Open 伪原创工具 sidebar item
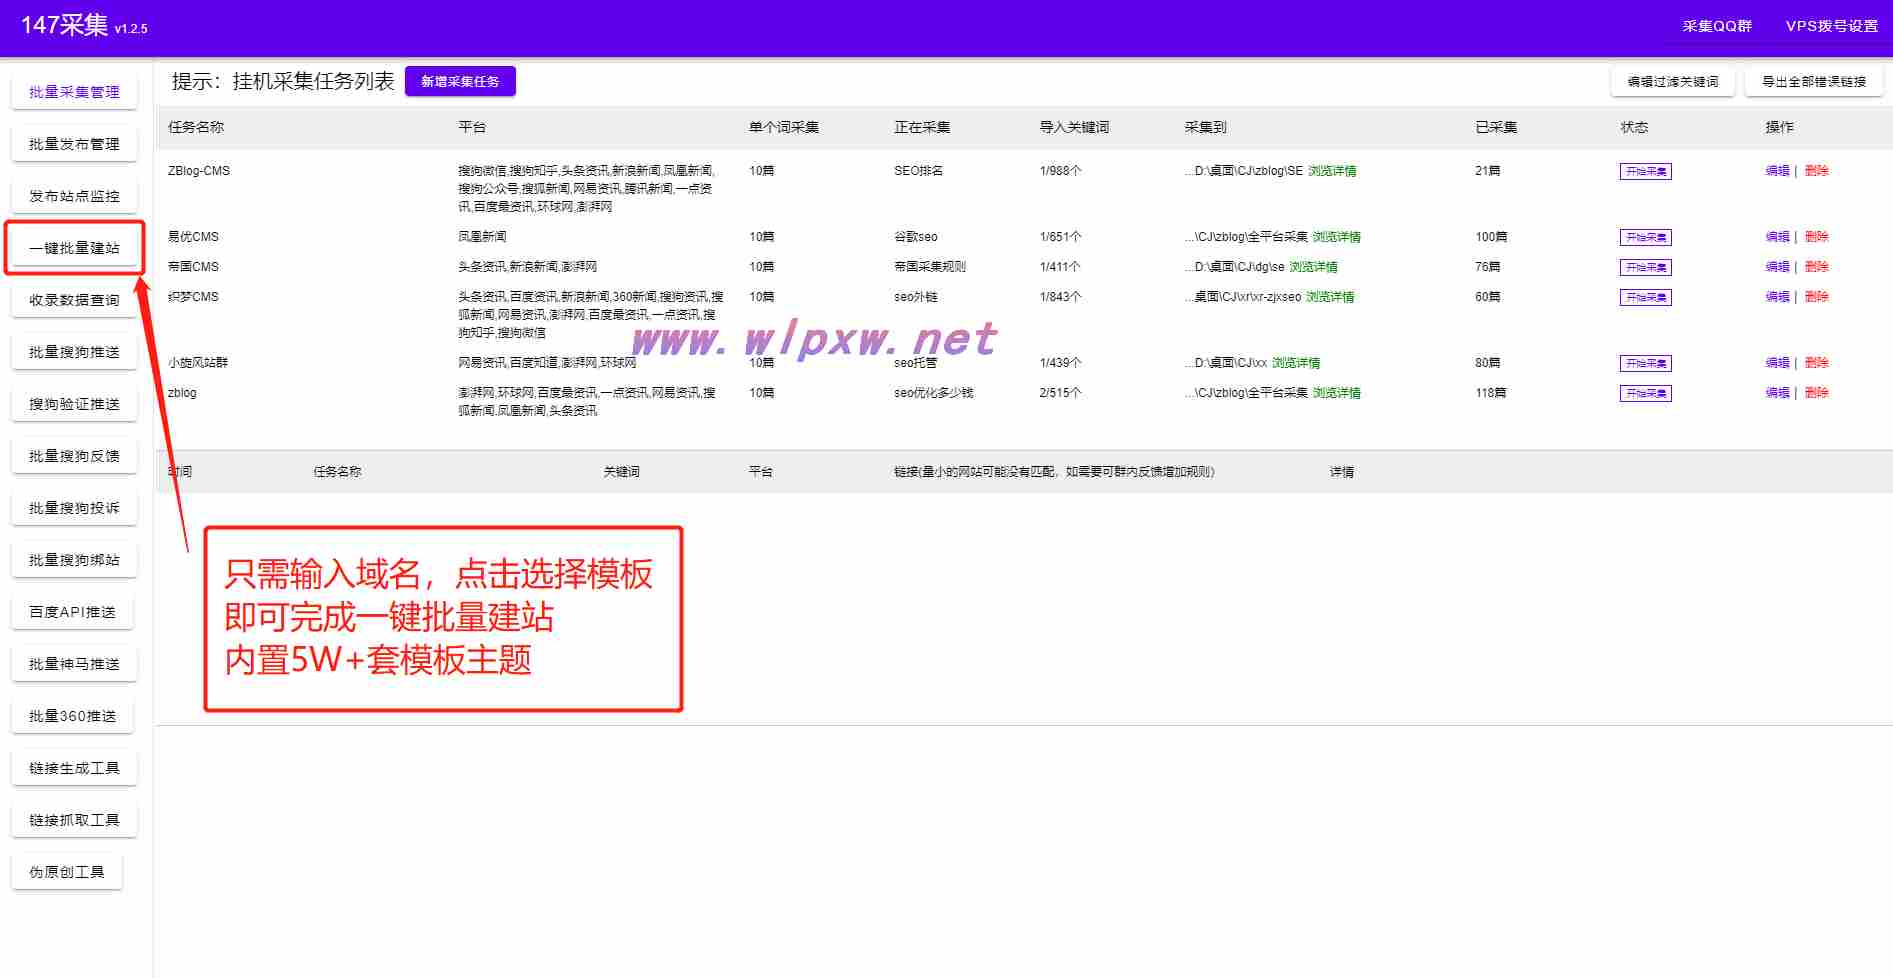Screen dimensions: 1893x978 pos(66,872)
